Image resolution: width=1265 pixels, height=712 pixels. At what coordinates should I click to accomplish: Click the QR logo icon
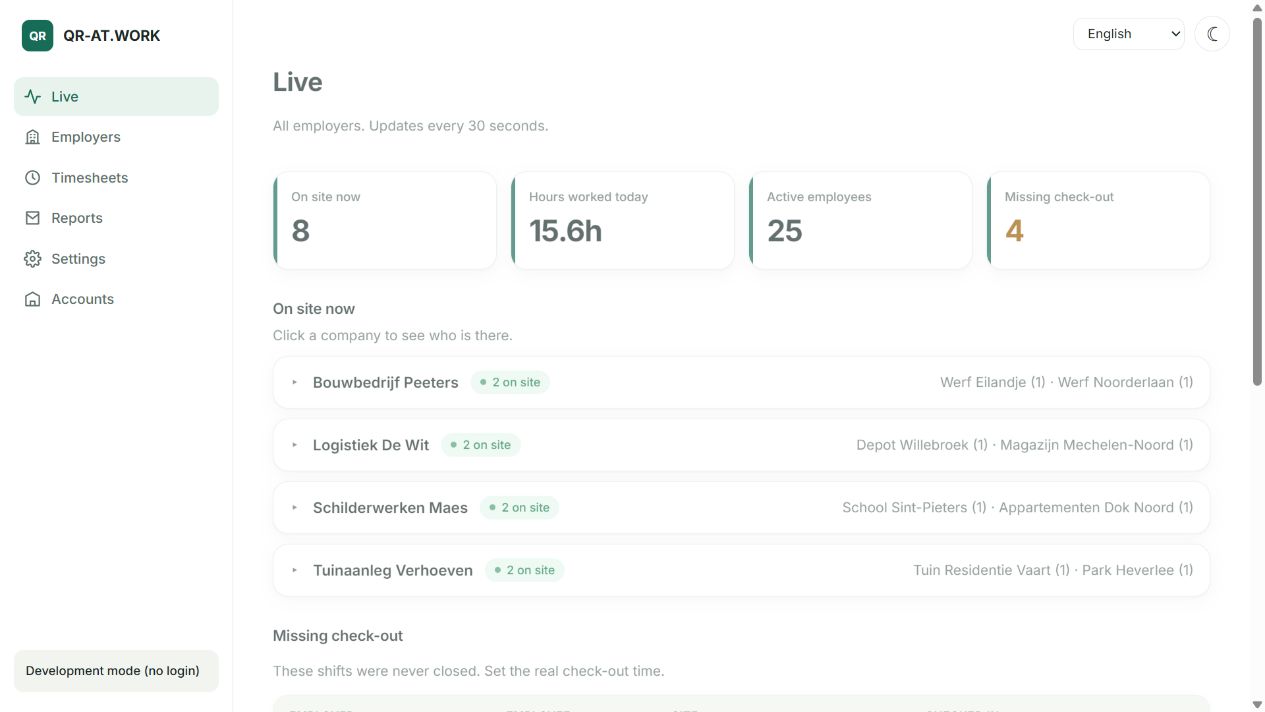[37, 36]
